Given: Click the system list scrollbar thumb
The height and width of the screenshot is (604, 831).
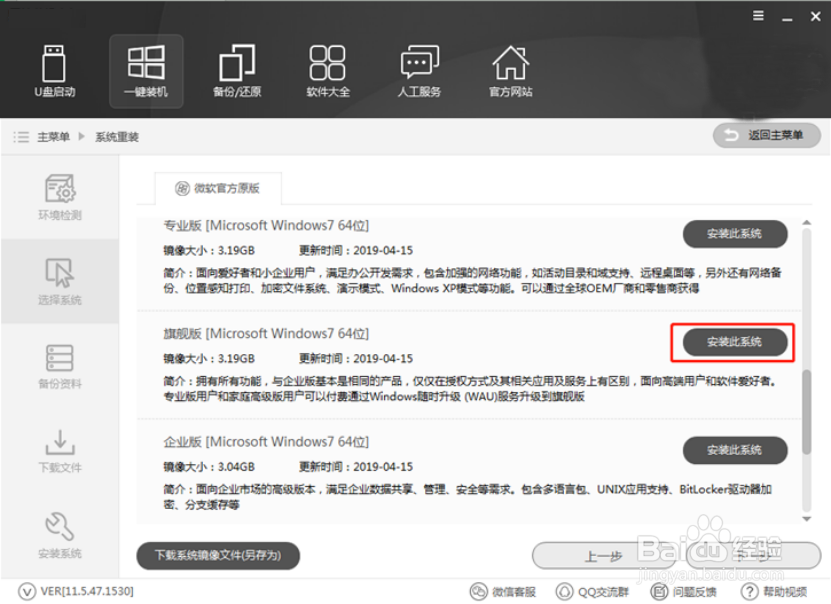Looking at the screenshot, I should (x=807, y=412).
